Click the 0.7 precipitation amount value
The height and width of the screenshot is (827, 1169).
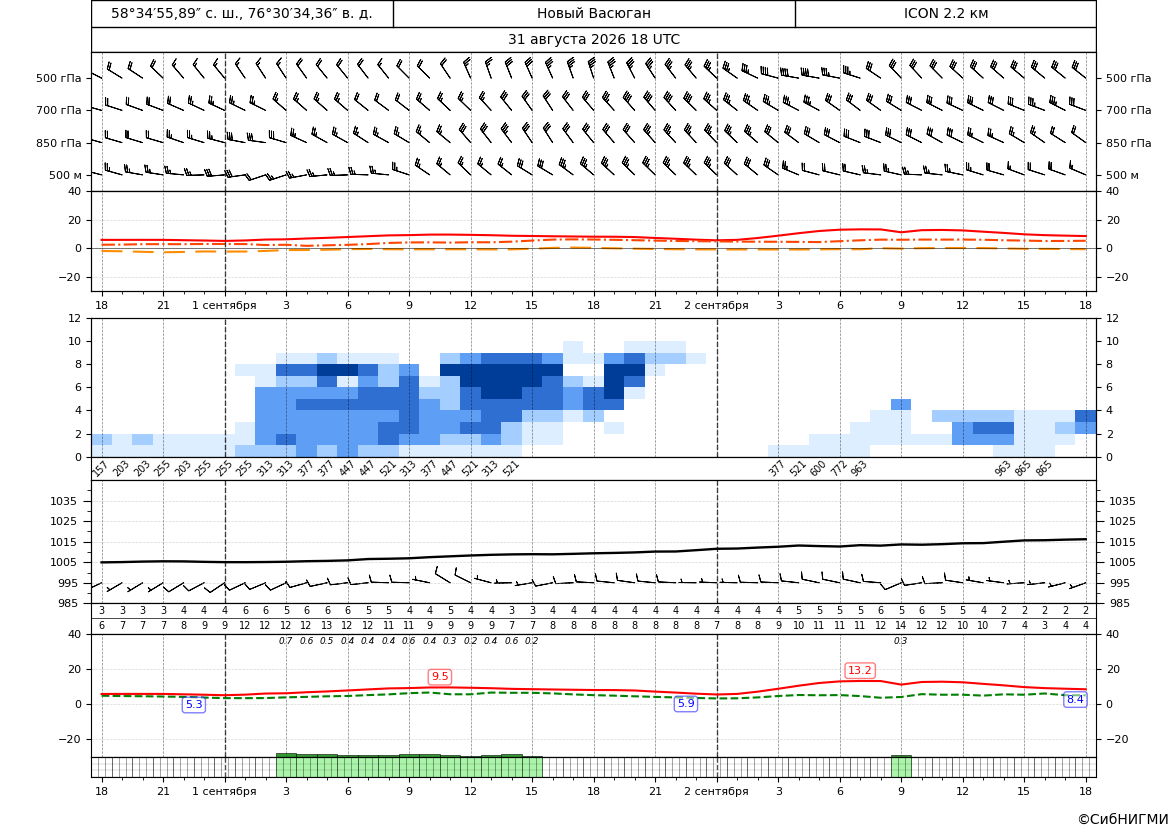(286, 641)
